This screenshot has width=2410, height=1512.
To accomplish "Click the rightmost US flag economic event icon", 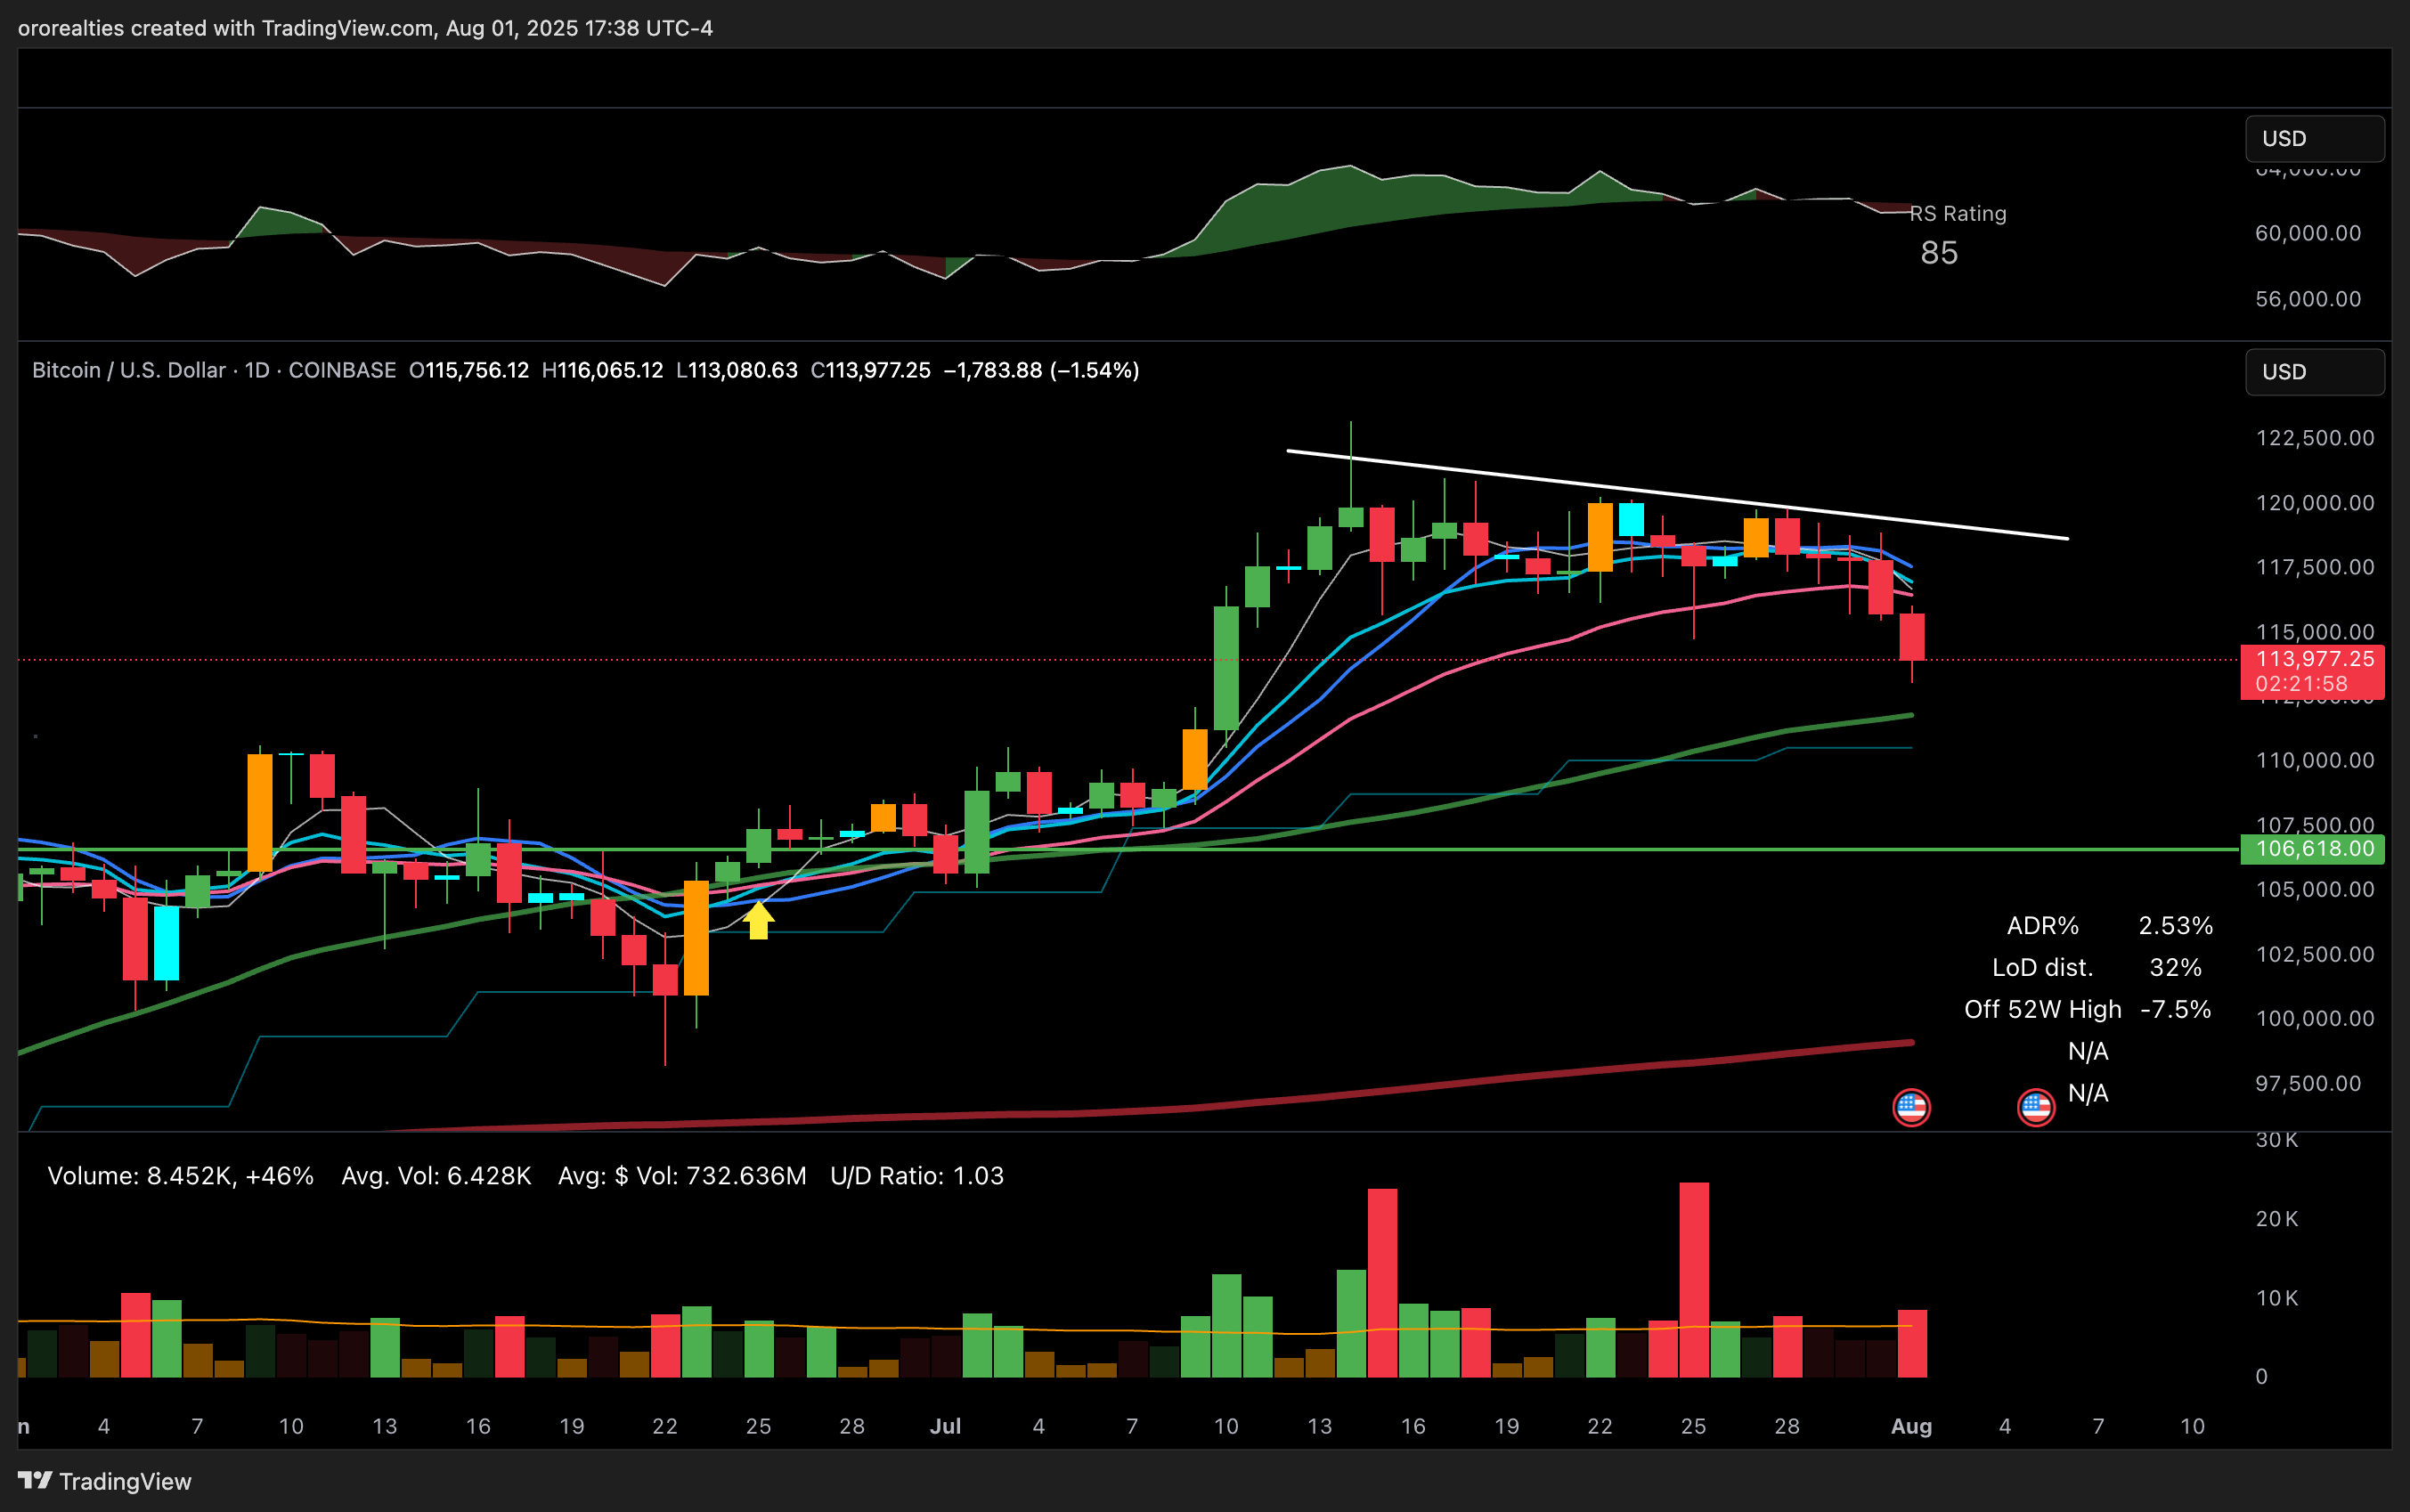I will 2036,1107.
